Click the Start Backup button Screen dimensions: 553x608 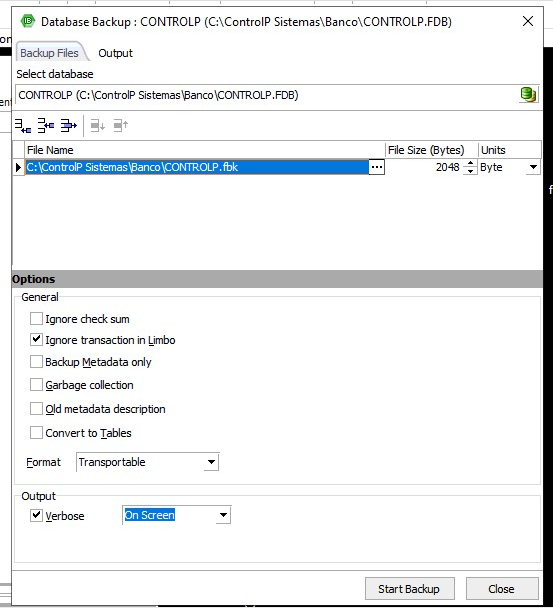pos(410,589)
